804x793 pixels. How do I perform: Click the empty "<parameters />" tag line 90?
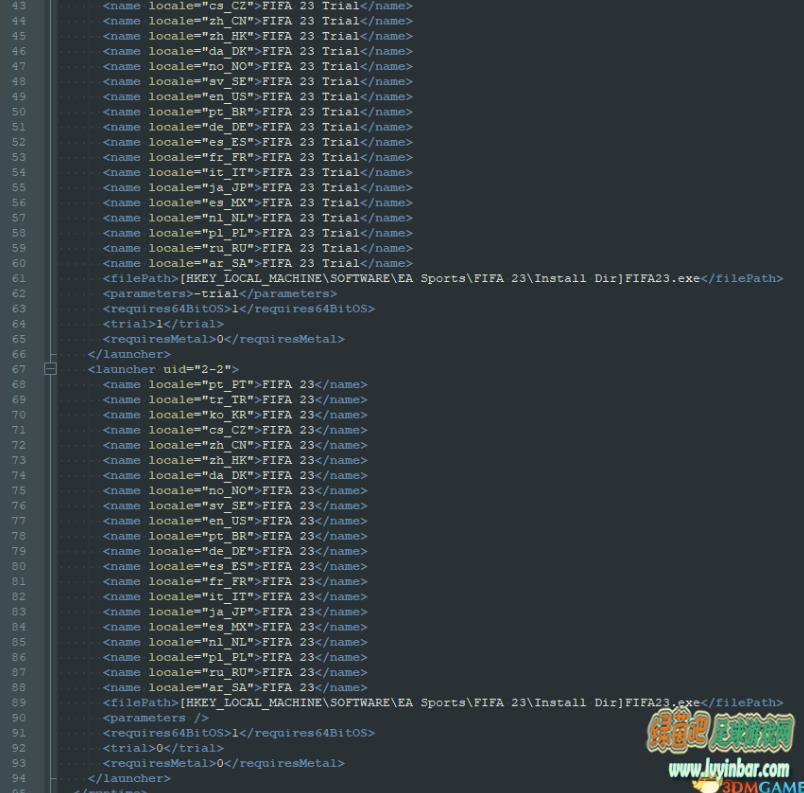156,718
